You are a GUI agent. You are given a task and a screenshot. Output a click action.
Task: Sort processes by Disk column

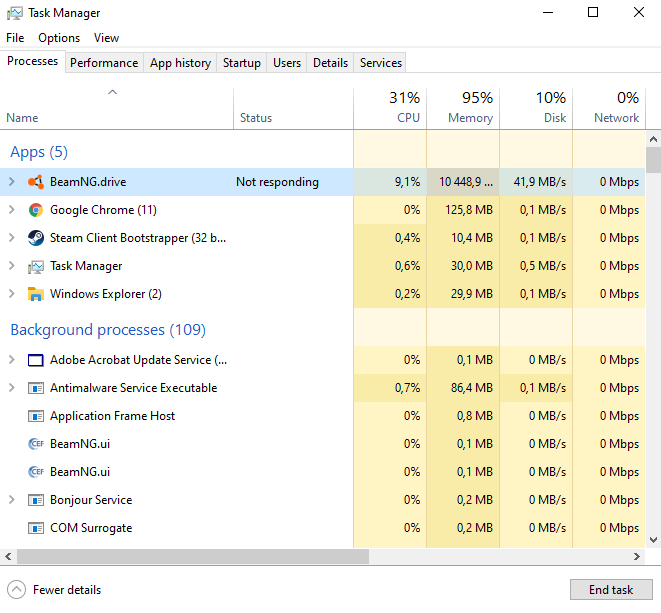pyautogui.click(x=536, y=109)
